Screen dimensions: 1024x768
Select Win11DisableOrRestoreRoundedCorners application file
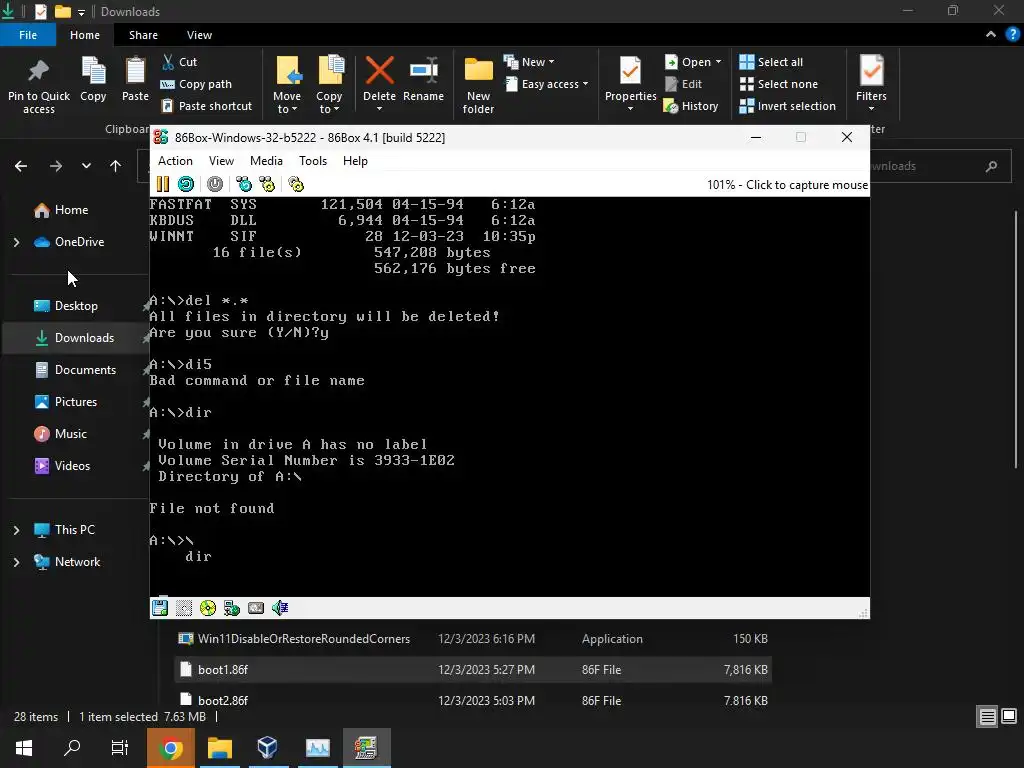tap(473, 639)
